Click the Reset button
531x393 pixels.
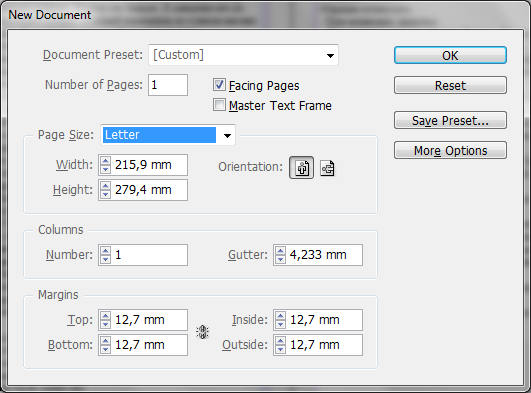pos(450,85)
